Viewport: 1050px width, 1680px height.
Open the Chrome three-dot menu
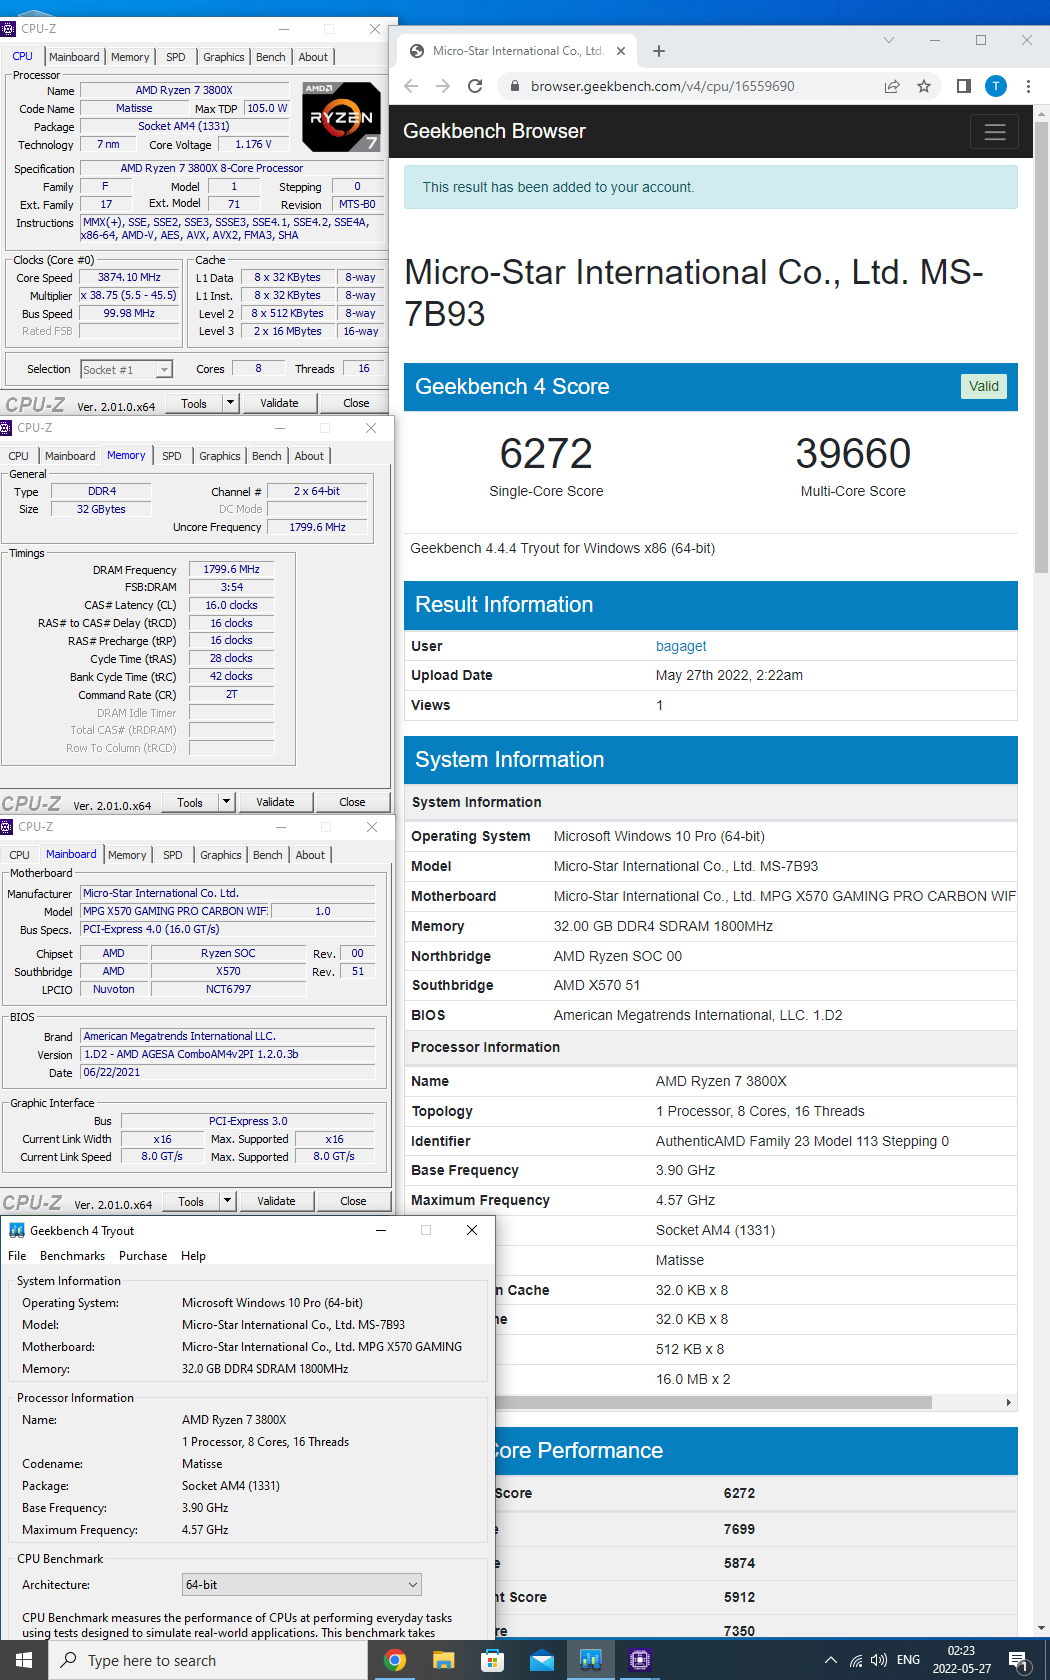[1028, 86]
